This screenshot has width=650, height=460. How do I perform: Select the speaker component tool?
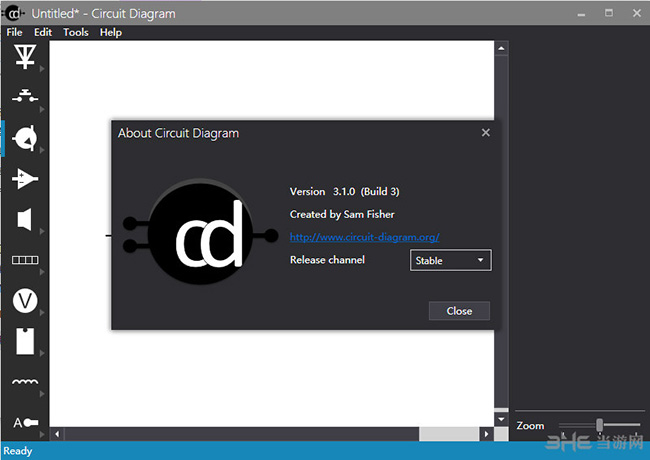pyautogui.click(x=25, y=219)
